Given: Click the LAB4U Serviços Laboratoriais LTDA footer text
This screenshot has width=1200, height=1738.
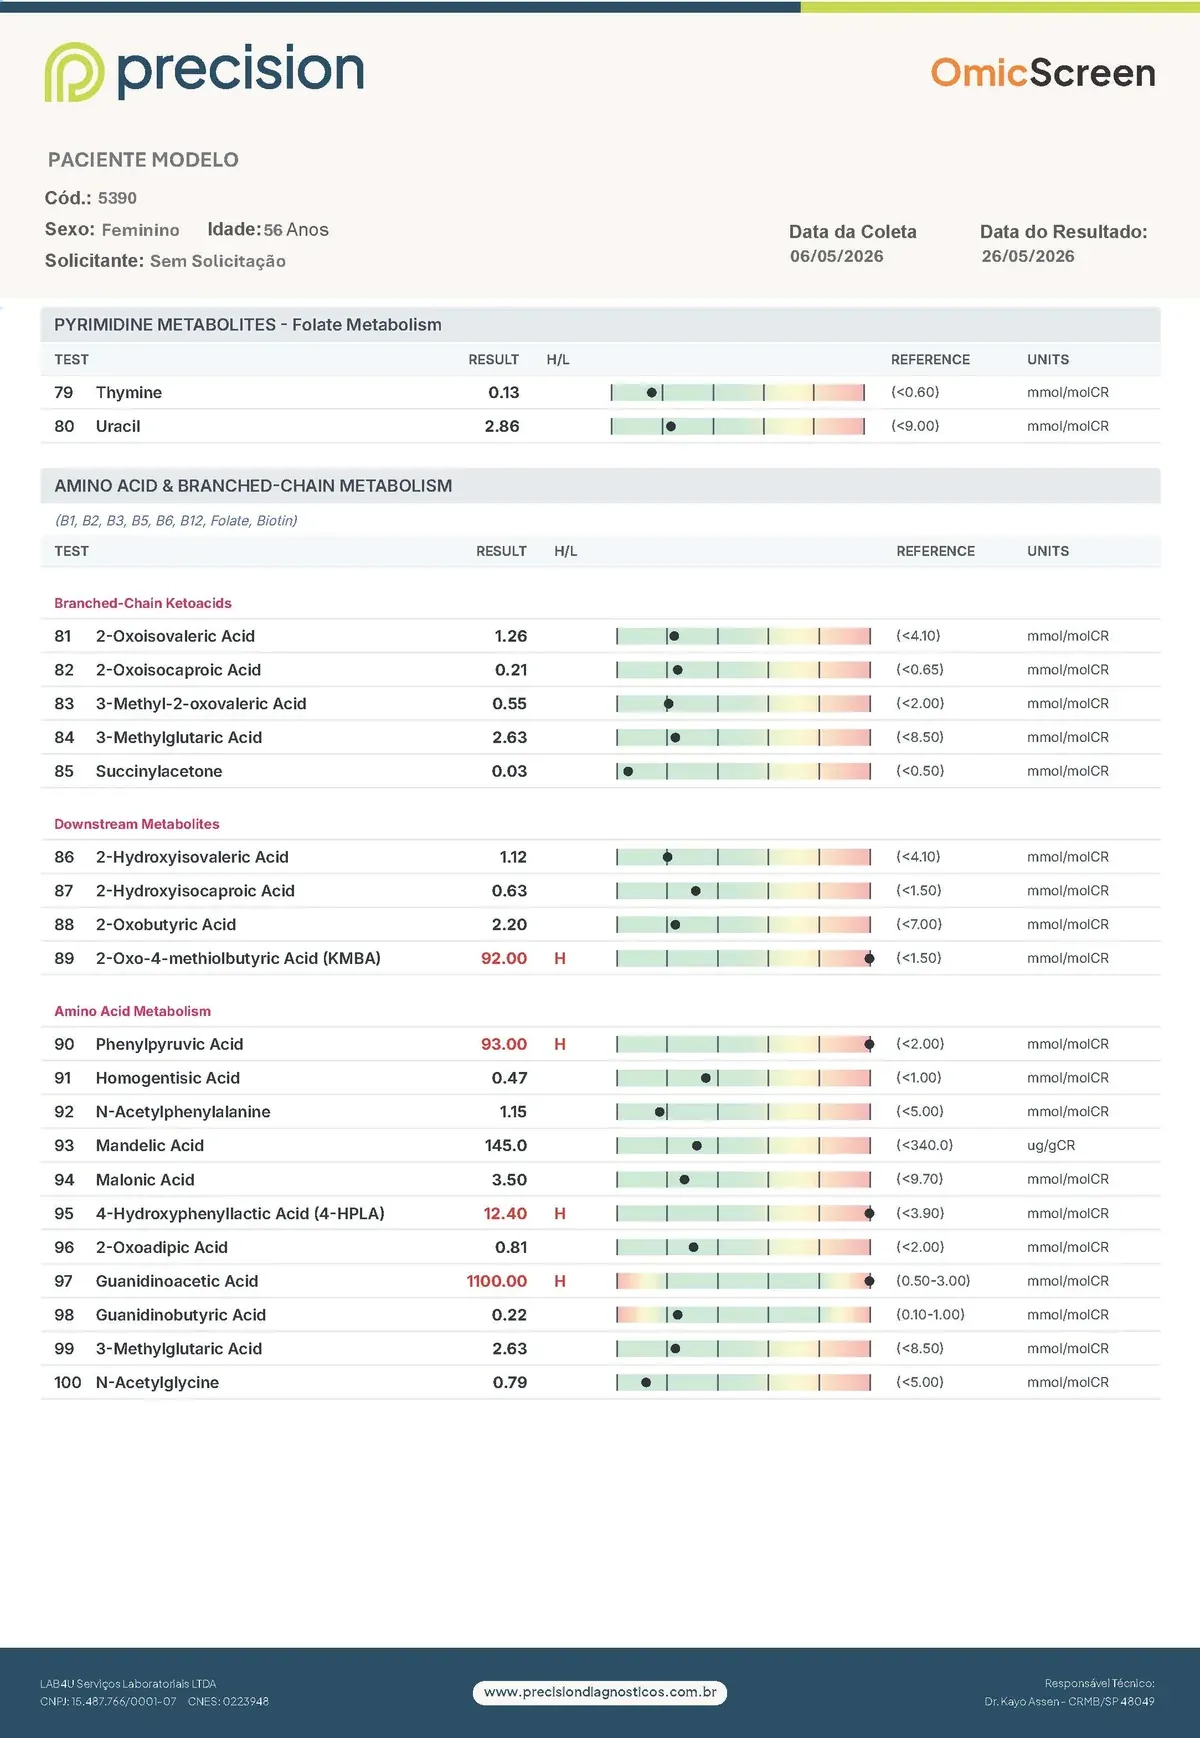Looking at the screenshot, I should coord(128,1684).
